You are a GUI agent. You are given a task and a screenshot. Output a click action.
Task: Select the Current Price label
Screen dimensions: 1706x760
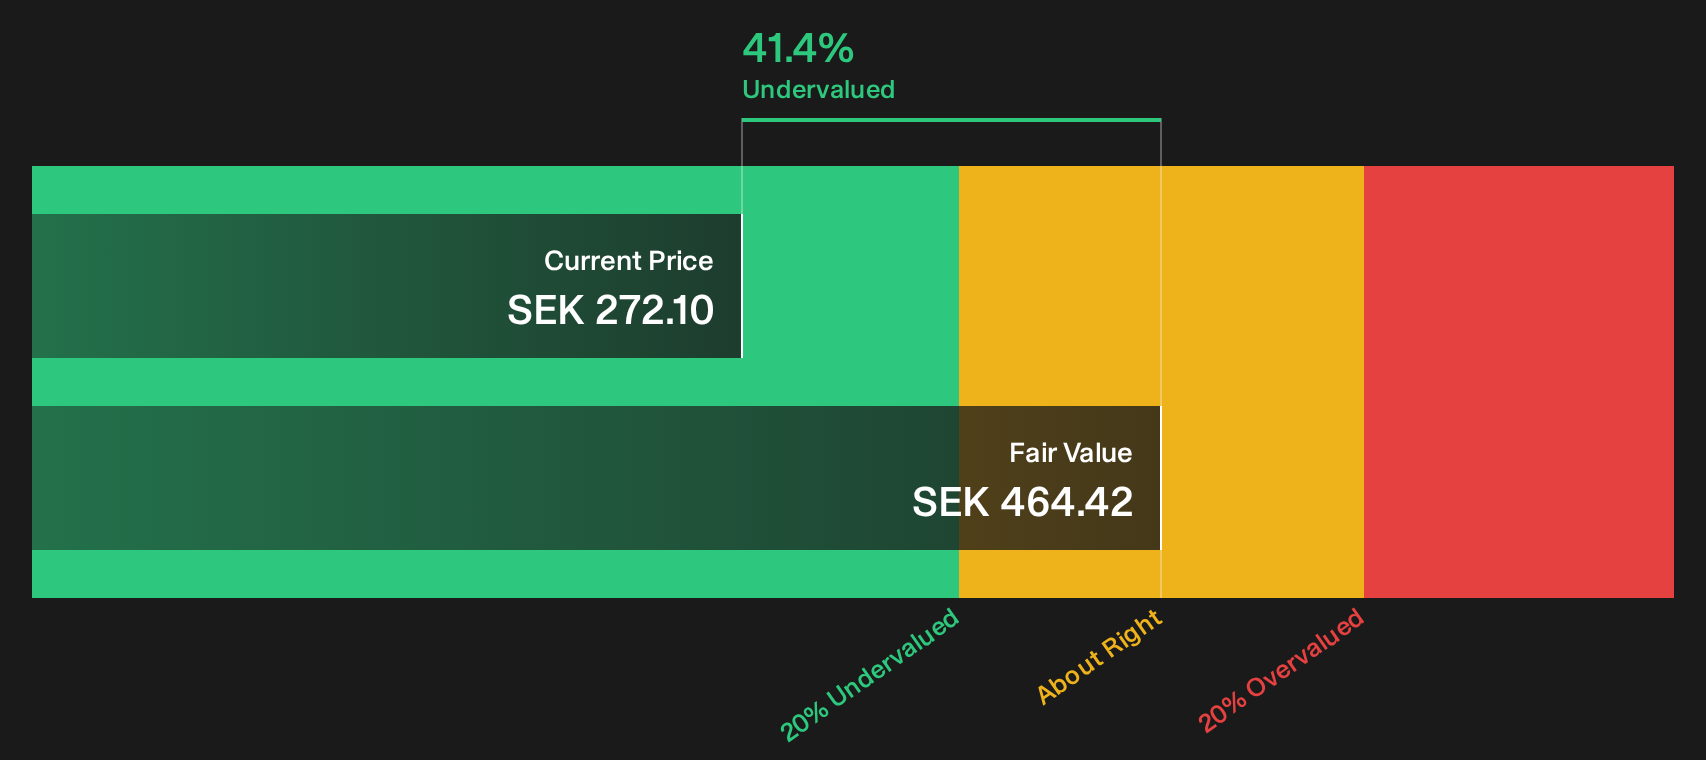pyautogui.click(x=628, y=261)
